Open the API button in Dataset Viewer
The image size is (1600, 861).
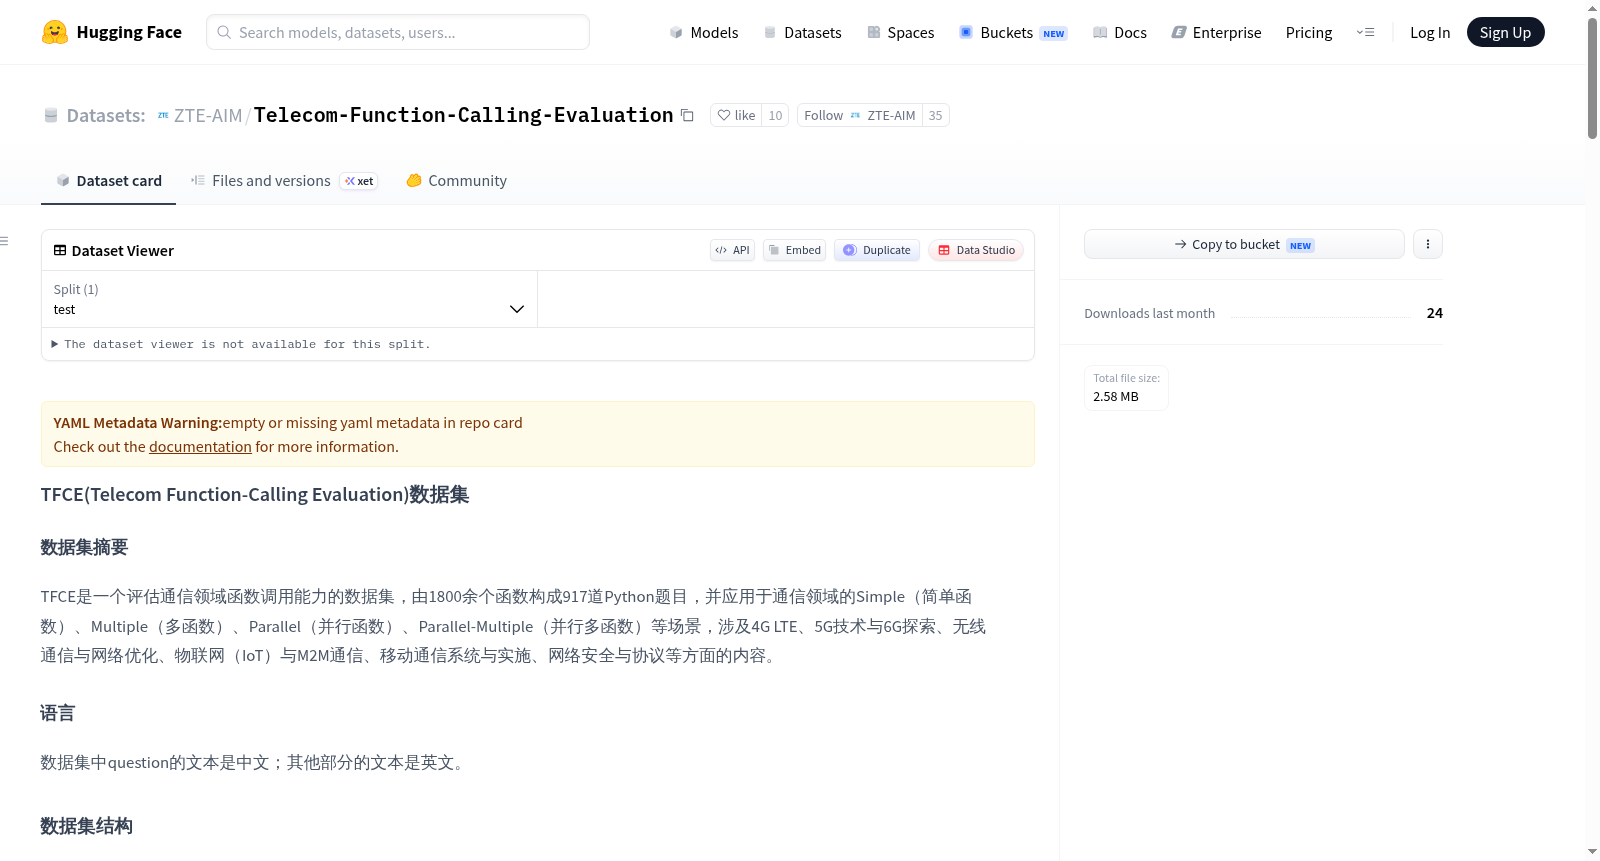pos(732,250)
